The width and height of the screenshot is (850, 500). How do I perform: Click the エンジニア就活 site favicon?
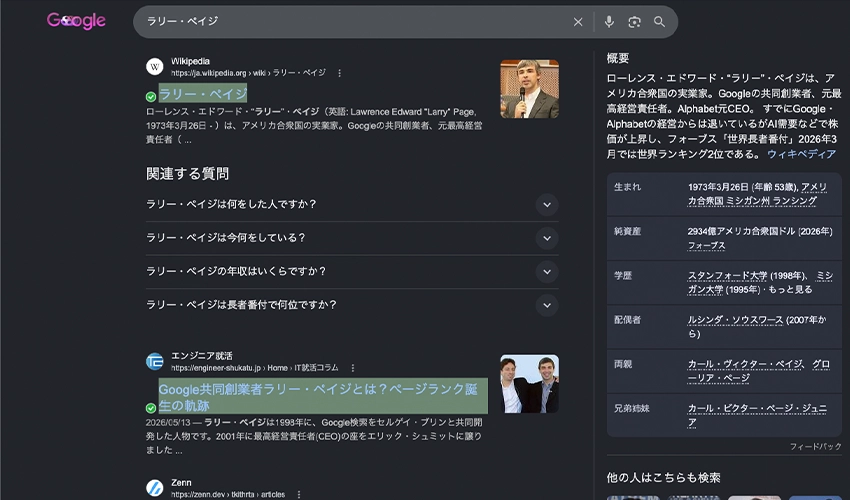[x=154, y=361]
